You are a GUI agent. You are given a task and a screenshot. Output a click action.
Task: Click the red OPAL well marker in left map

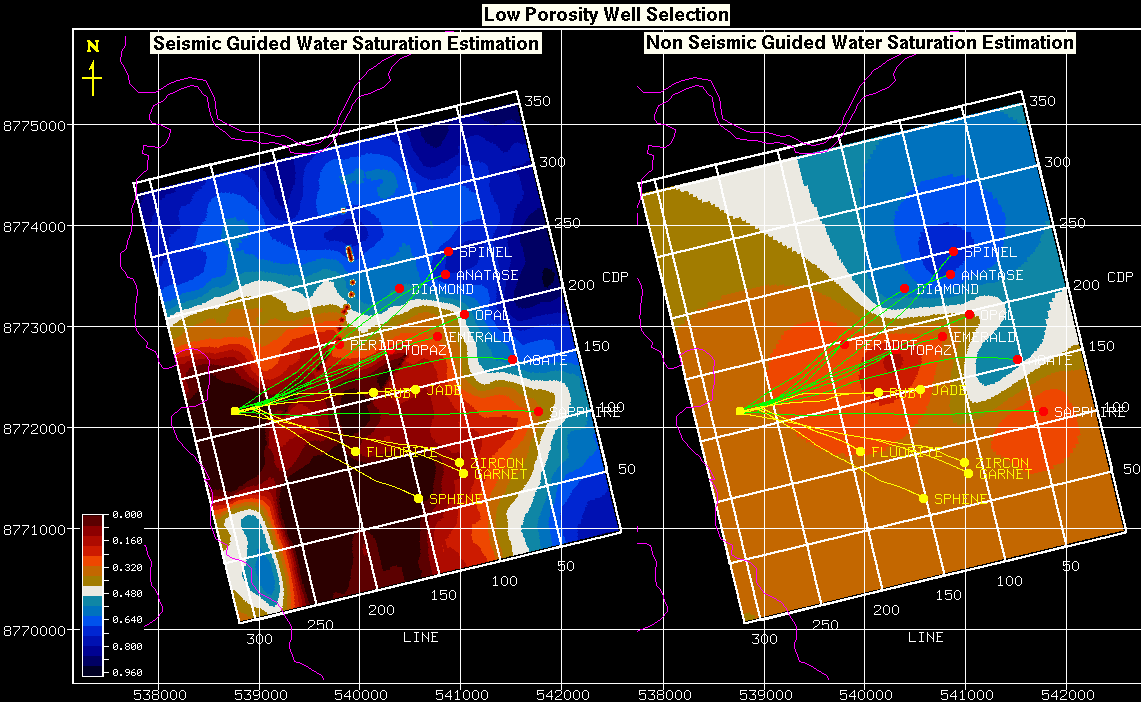coord(464,314)
